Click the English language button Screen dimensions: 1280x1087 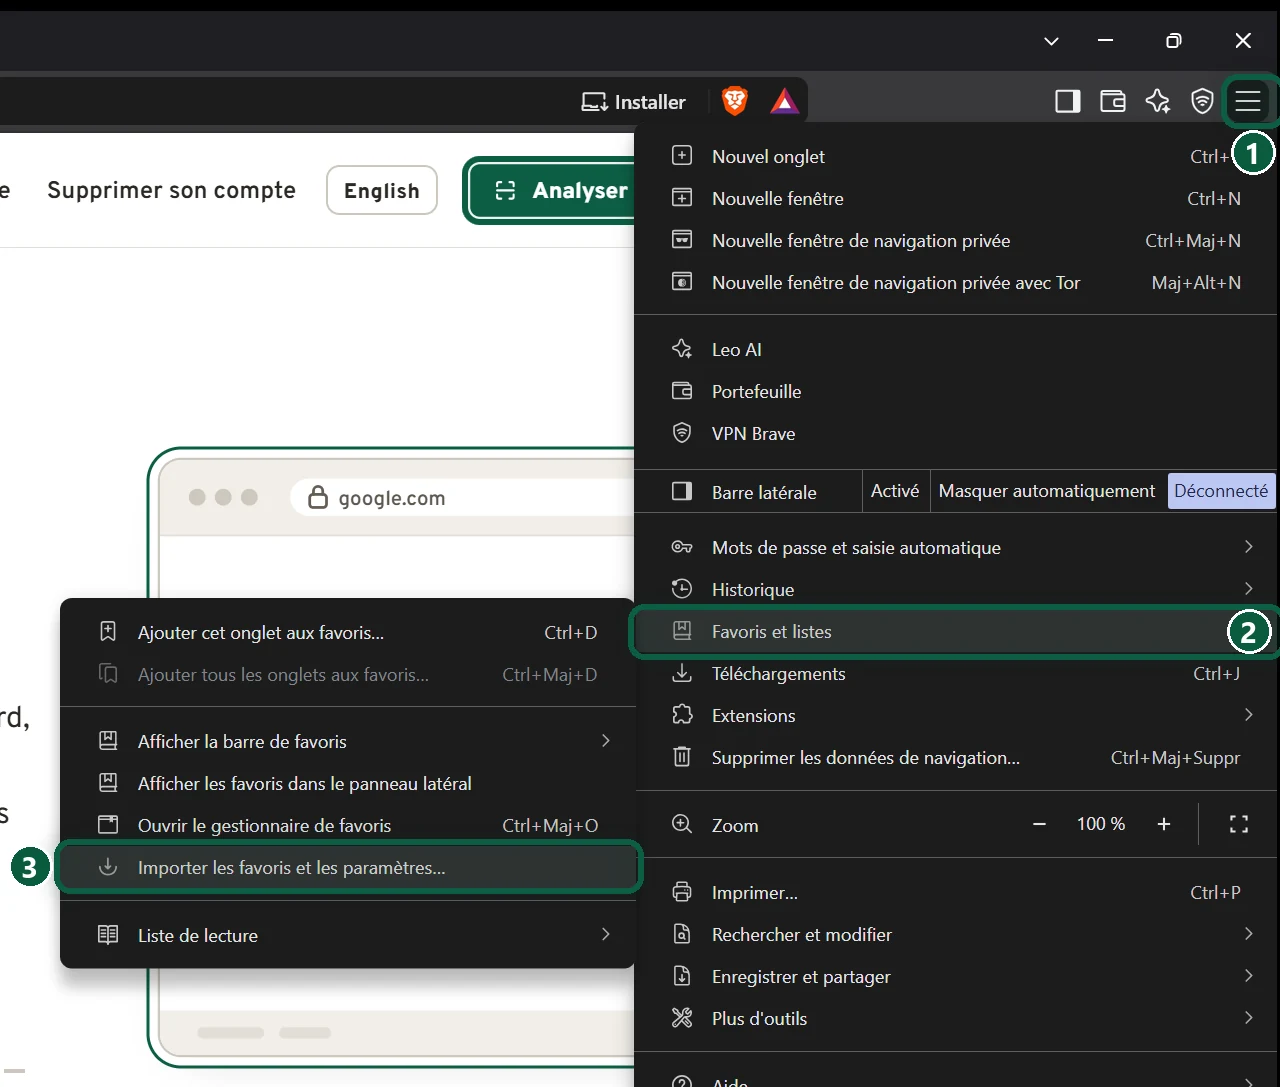382,190
